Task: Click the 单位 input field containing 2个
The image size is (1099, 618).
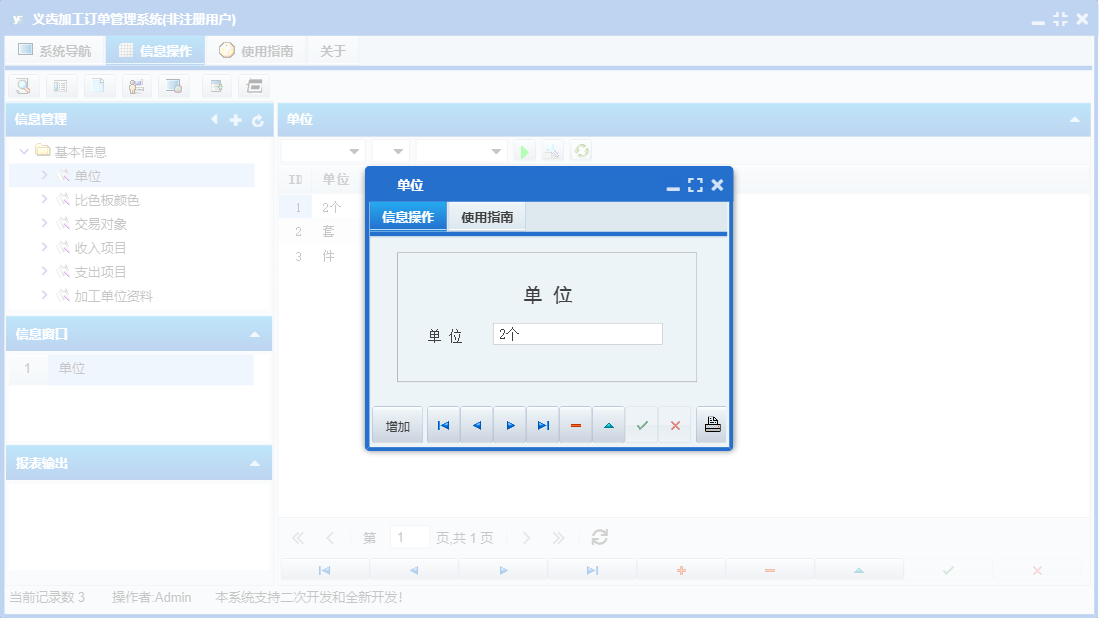Action: [x=577, y=333]
